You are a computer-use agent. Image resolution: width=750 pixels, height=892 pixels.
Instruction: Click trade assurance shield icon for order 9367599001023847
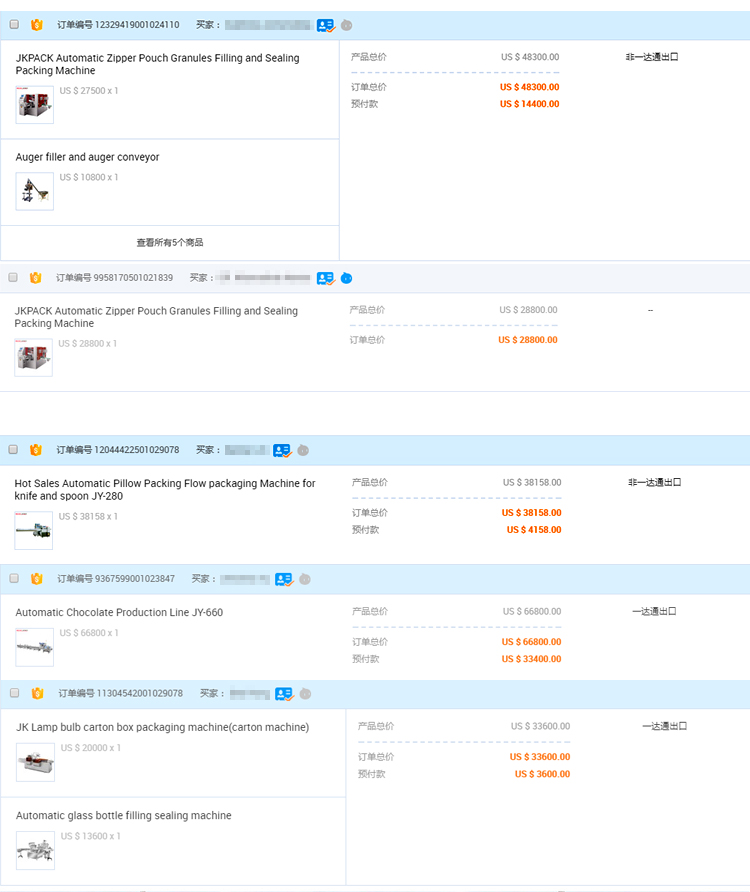37,579
